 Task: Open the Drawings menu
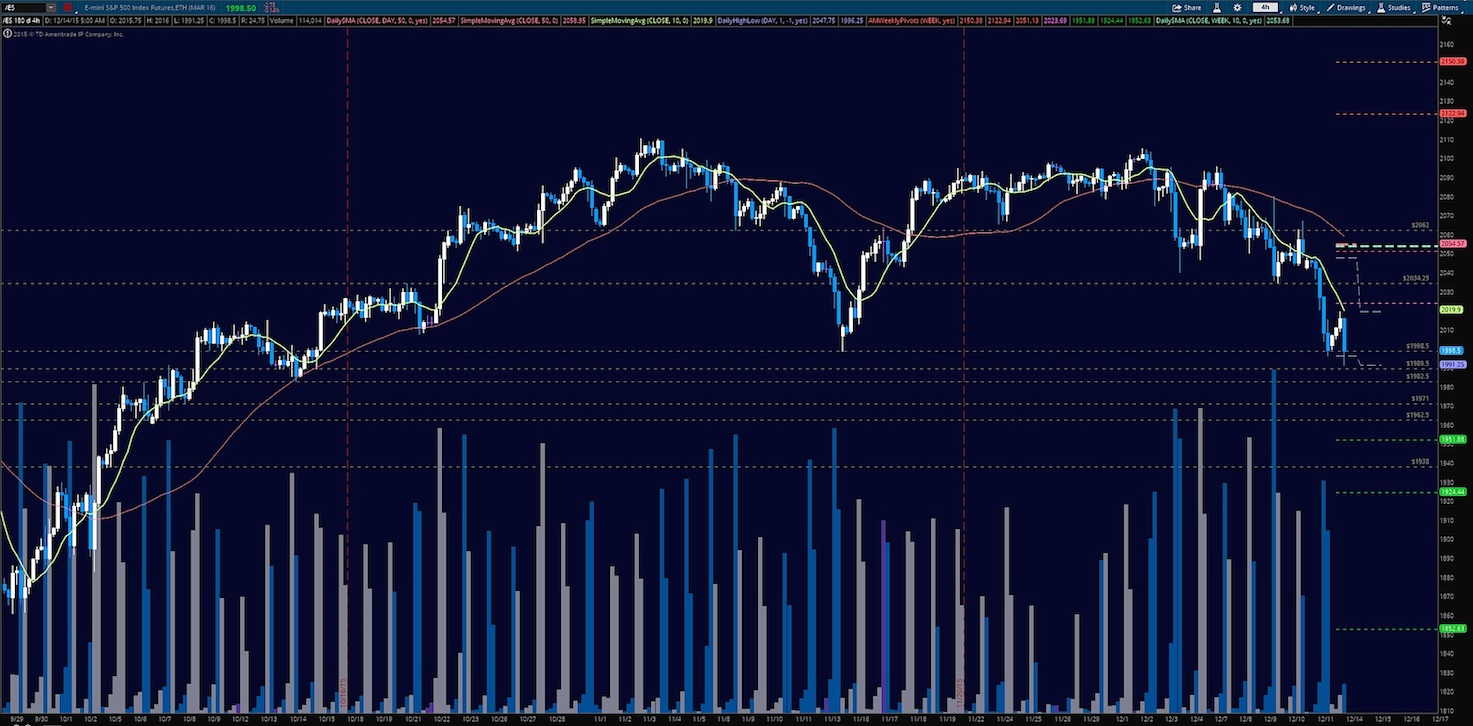click(x=1348, y=8)
